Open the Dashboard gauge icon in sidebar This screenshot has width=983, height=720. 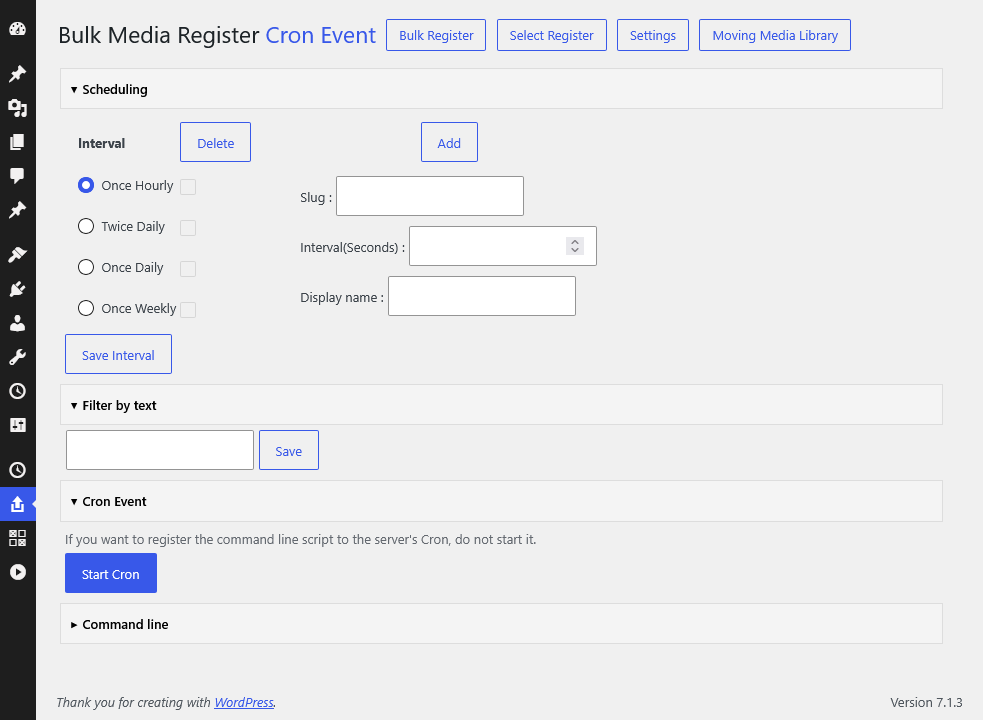click(18, 29)
